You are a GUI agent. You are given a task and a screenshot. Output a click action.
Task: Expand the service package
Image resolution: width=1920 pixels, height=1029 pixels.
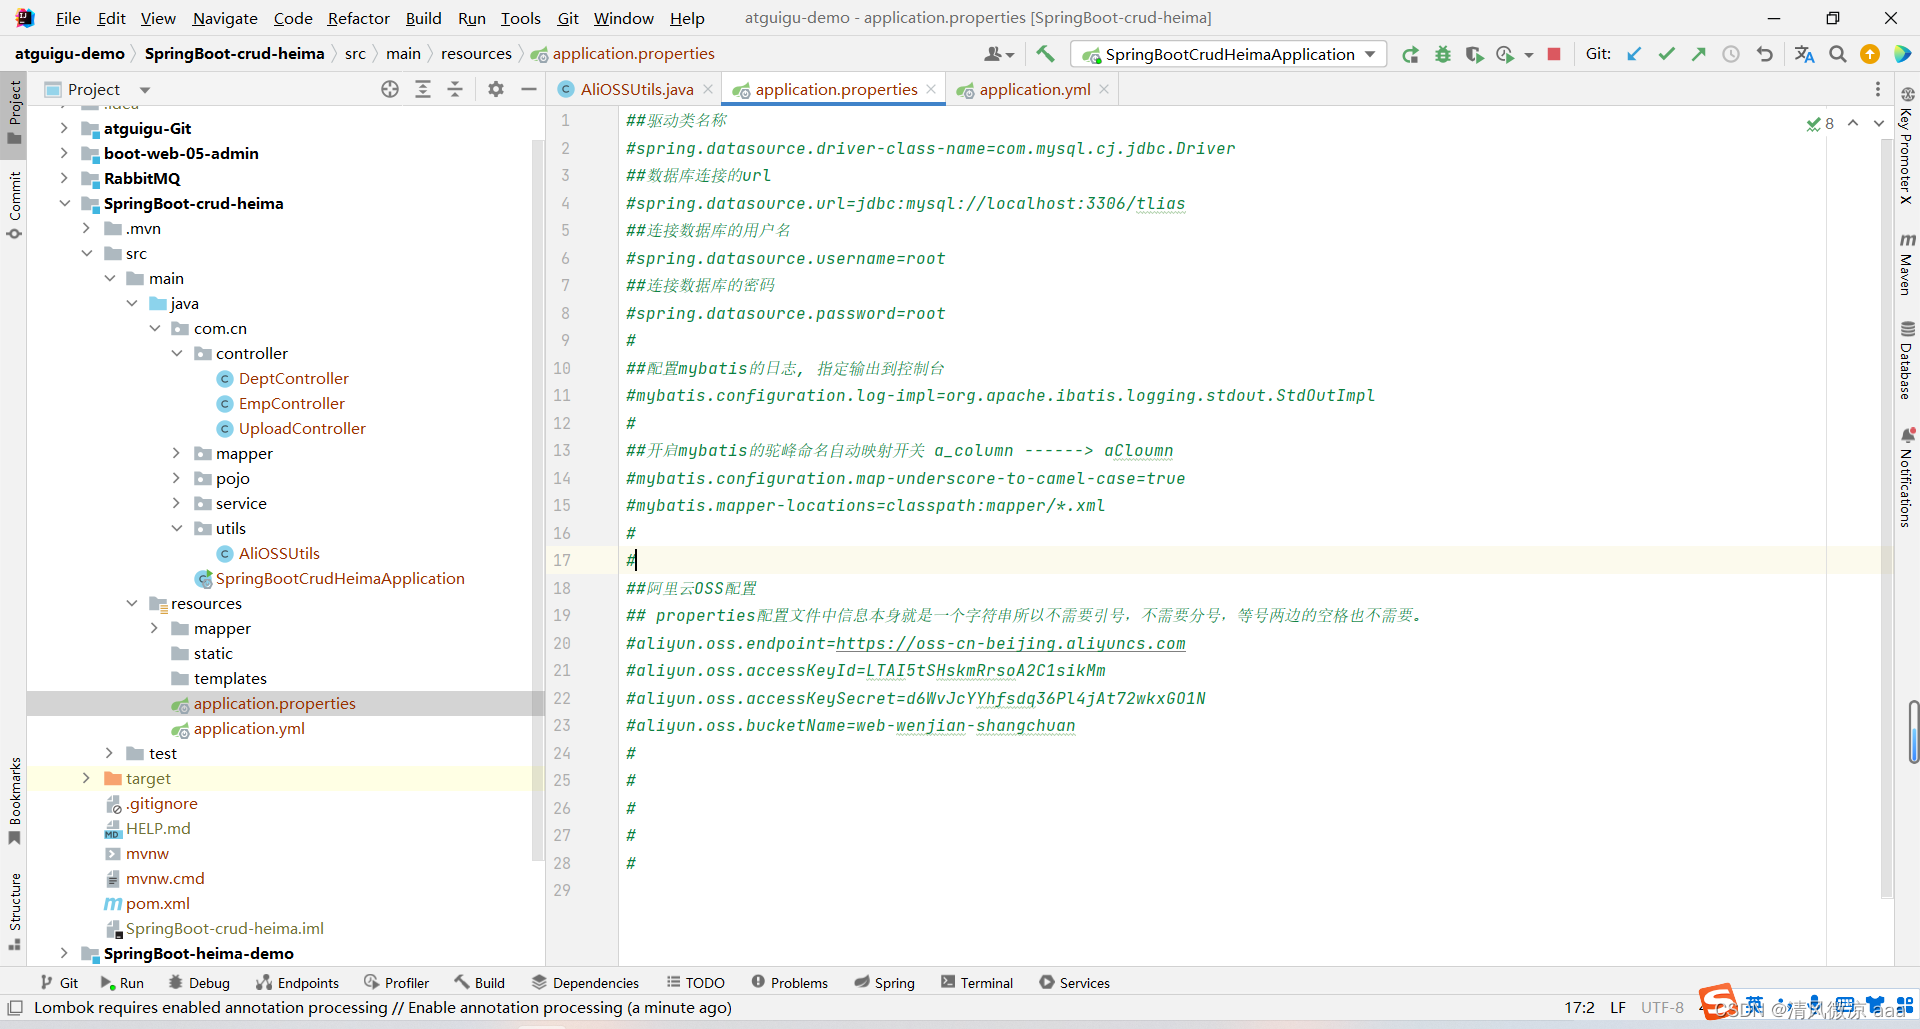(x=176, y=503)
